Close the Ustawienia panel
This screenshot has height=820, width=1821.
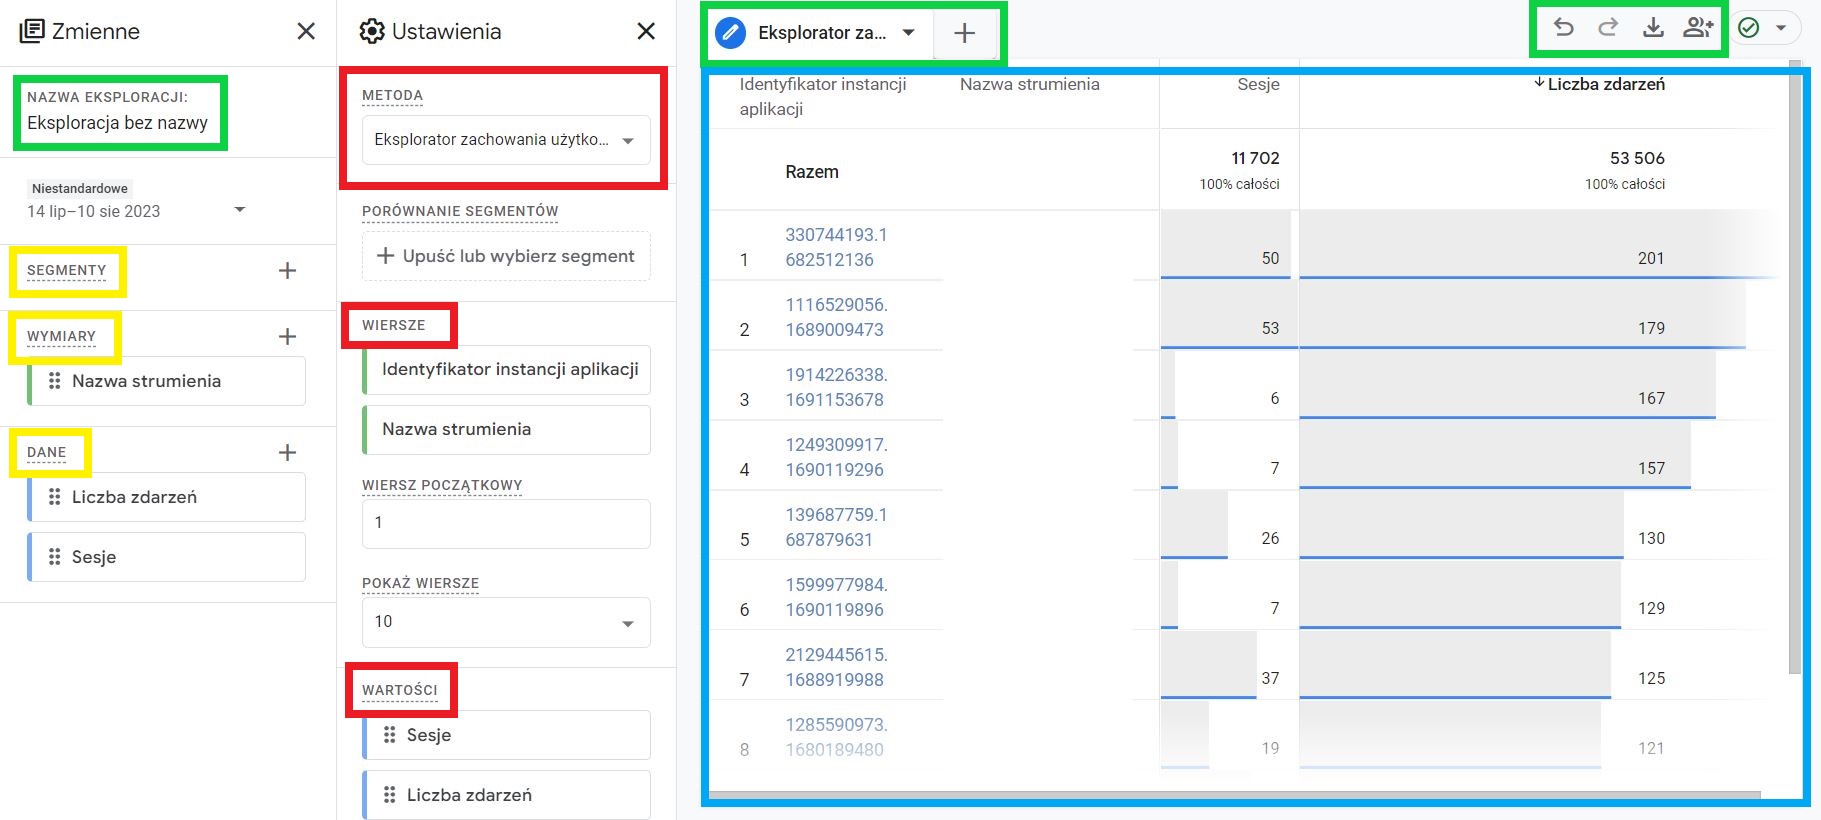[x=646, y=32]
